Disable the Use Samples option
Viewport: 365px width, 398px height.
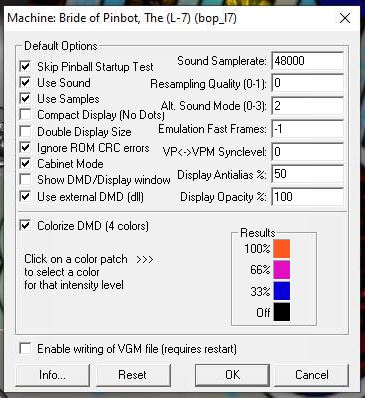coord(25,99)
